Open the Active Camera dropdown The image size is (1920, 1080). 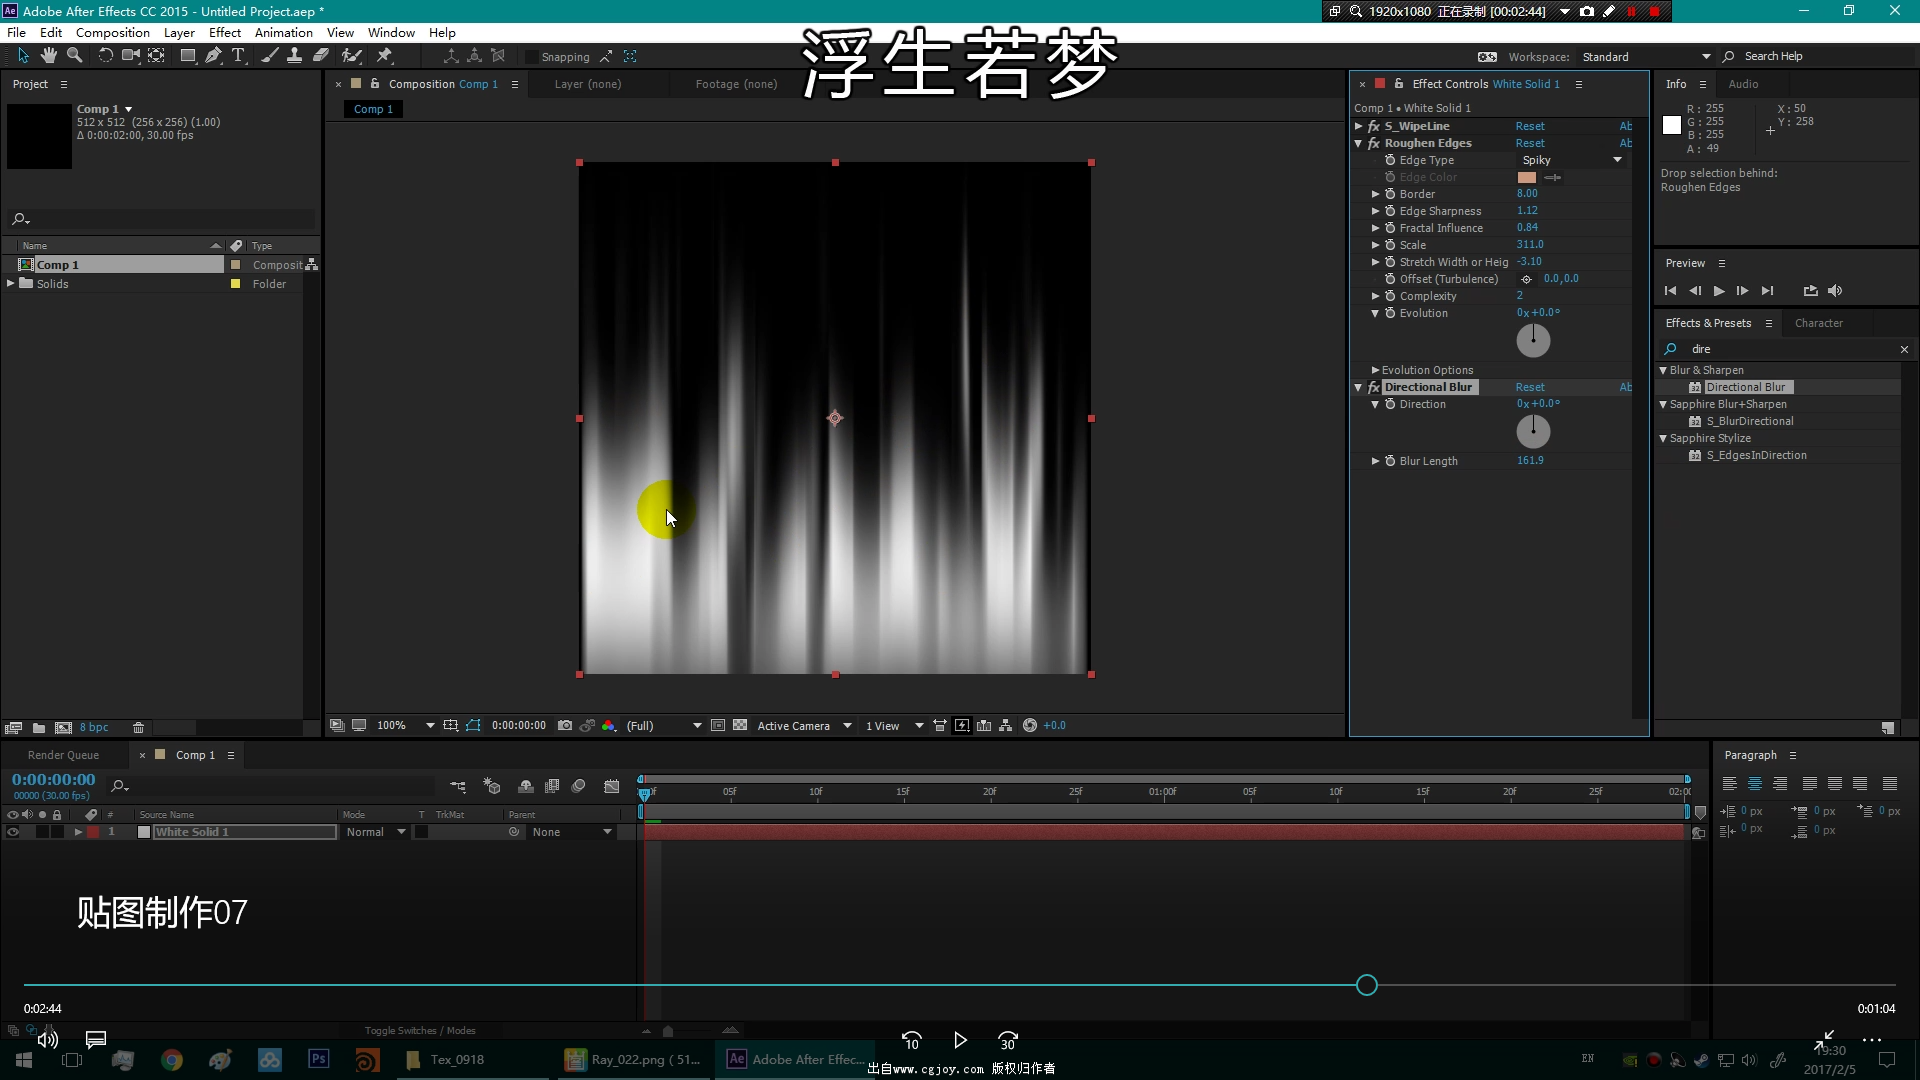(x=804, y=726)
